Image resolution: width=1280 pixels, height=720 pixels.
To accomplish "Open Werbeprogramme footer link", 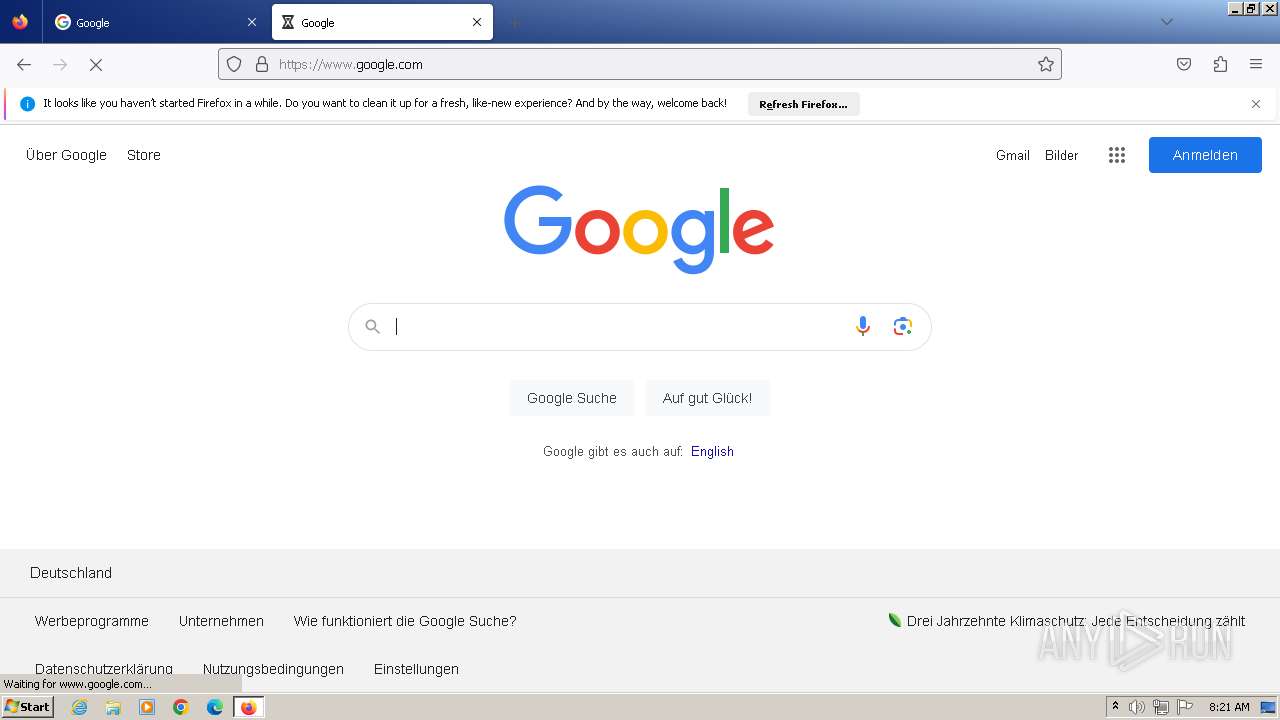I will [x=92, y=621].
